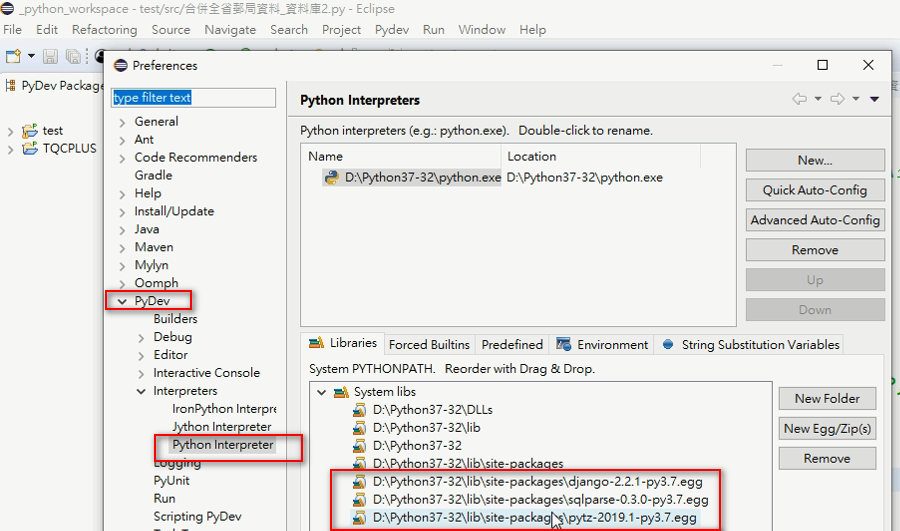Click the System libs folder icon

341,392
